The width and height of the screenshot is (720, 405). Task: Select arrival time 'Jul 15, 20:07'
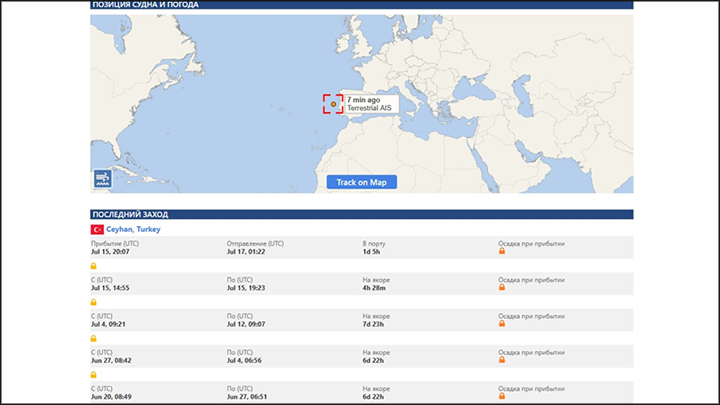coord(110,252)
